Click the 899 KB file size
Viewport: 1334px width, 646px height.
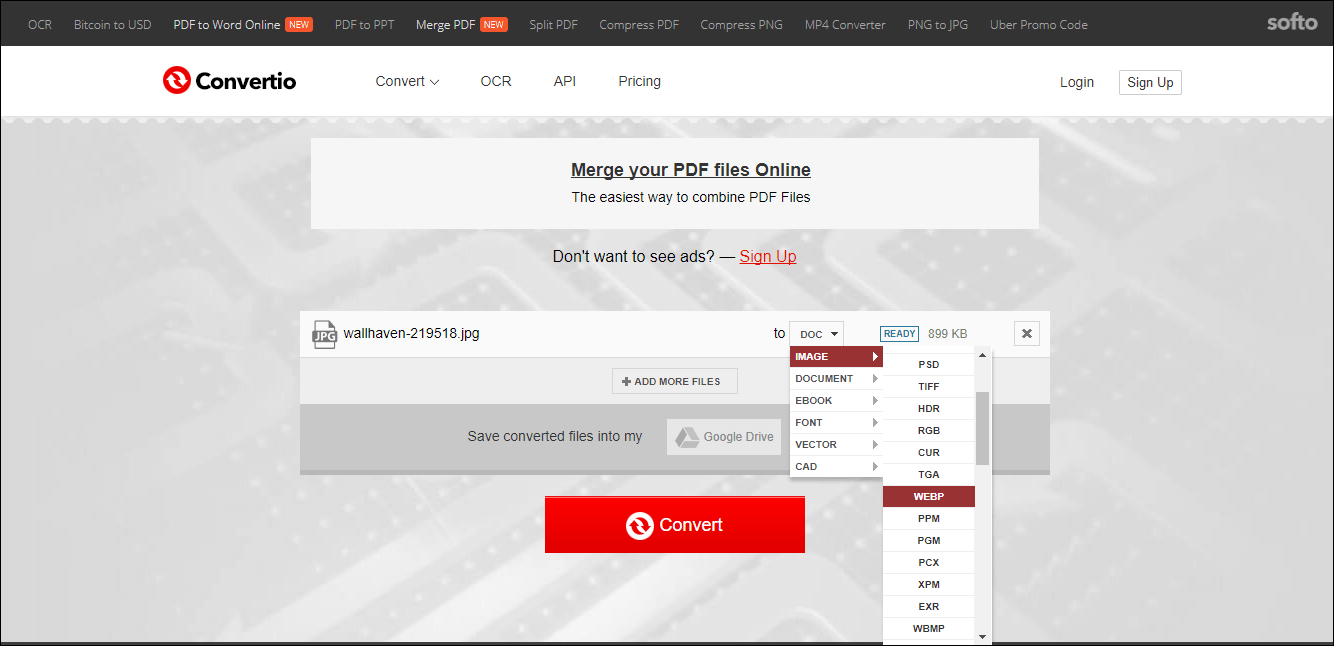(x=947, y=334)
